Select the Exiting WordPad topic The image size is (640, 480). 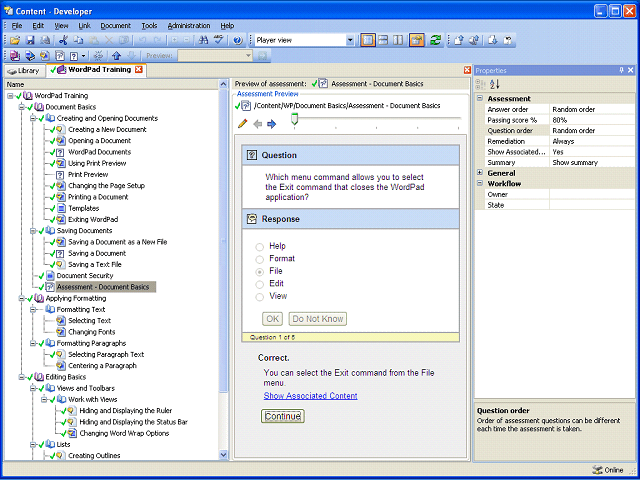93,220
